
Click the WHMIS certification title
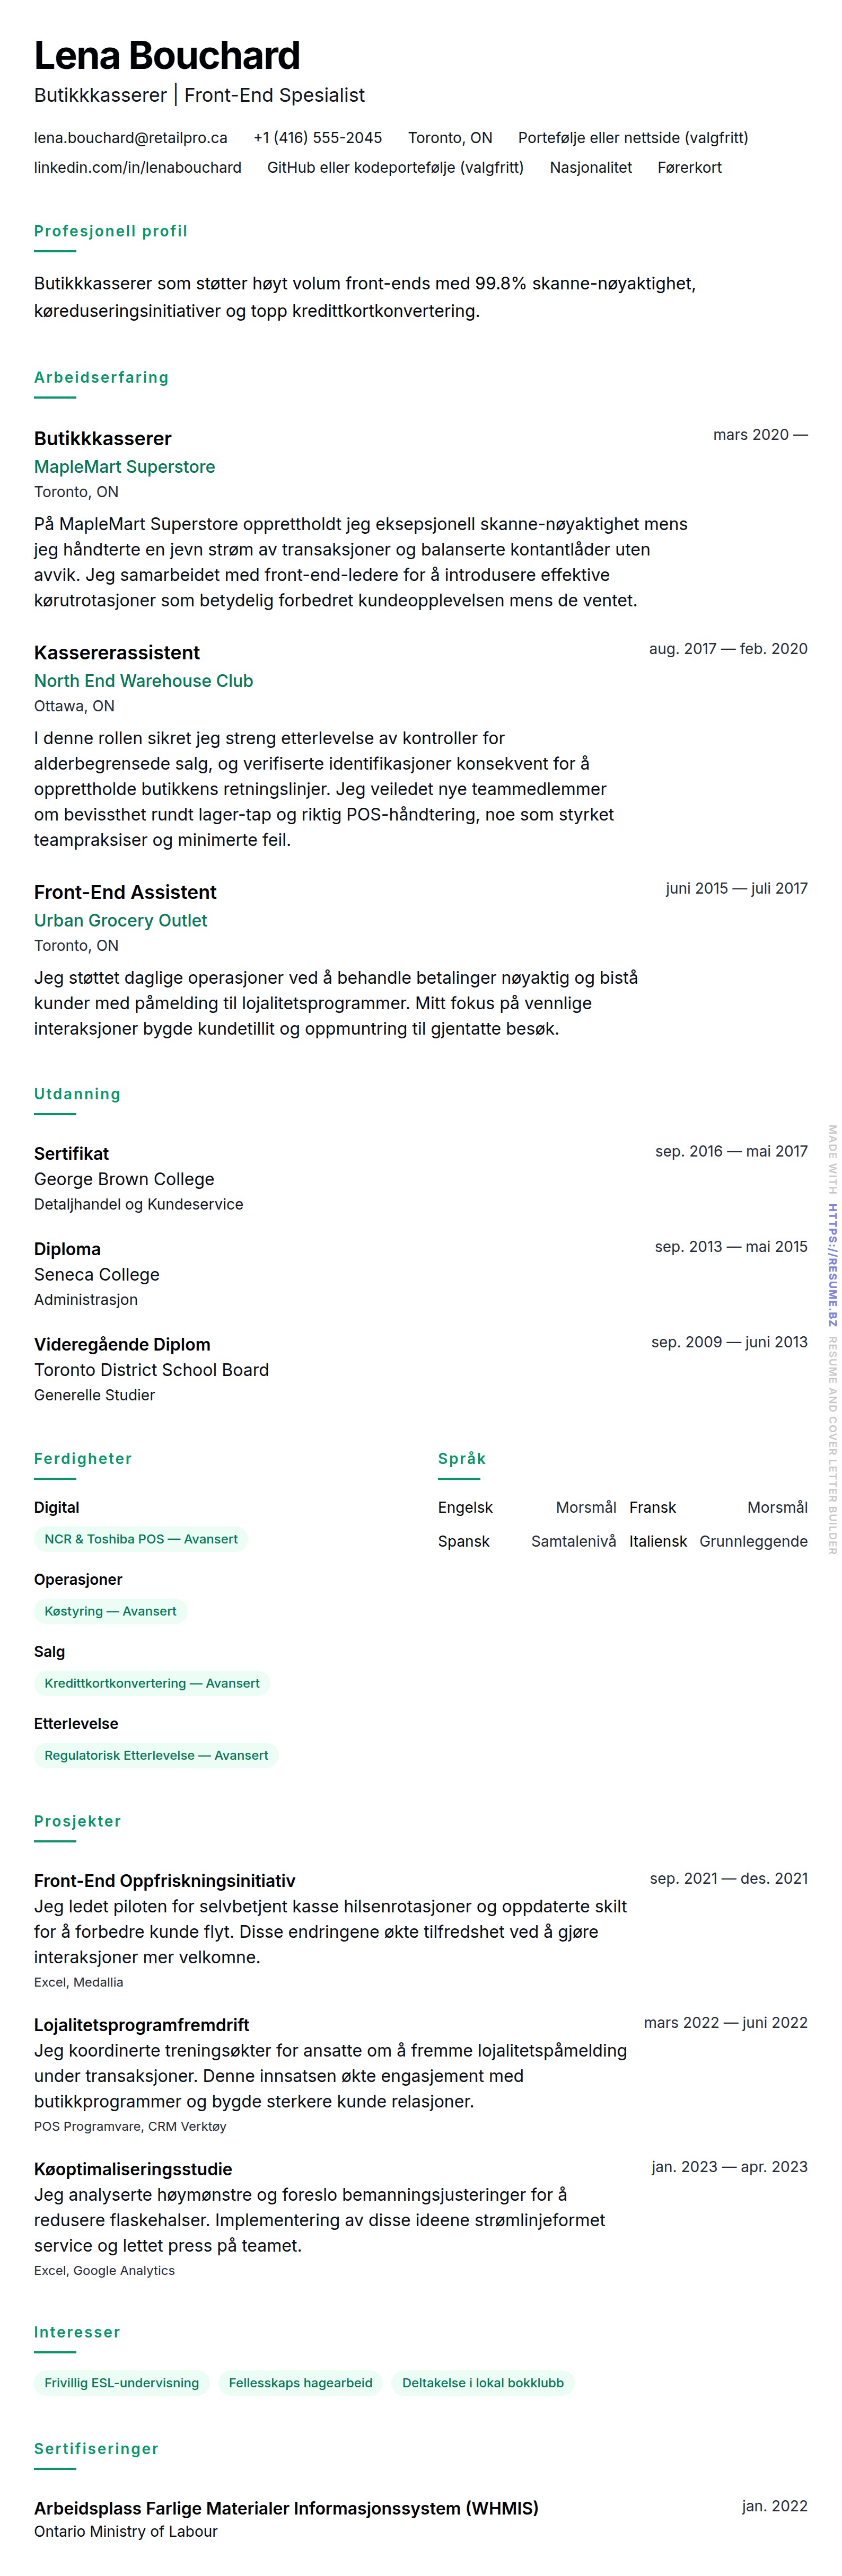coord(286,2508)
